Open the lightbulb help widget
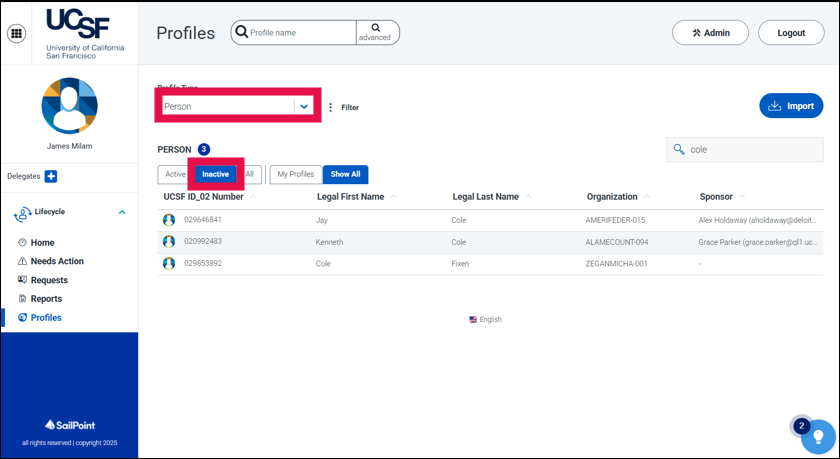 tap(818, 437)
